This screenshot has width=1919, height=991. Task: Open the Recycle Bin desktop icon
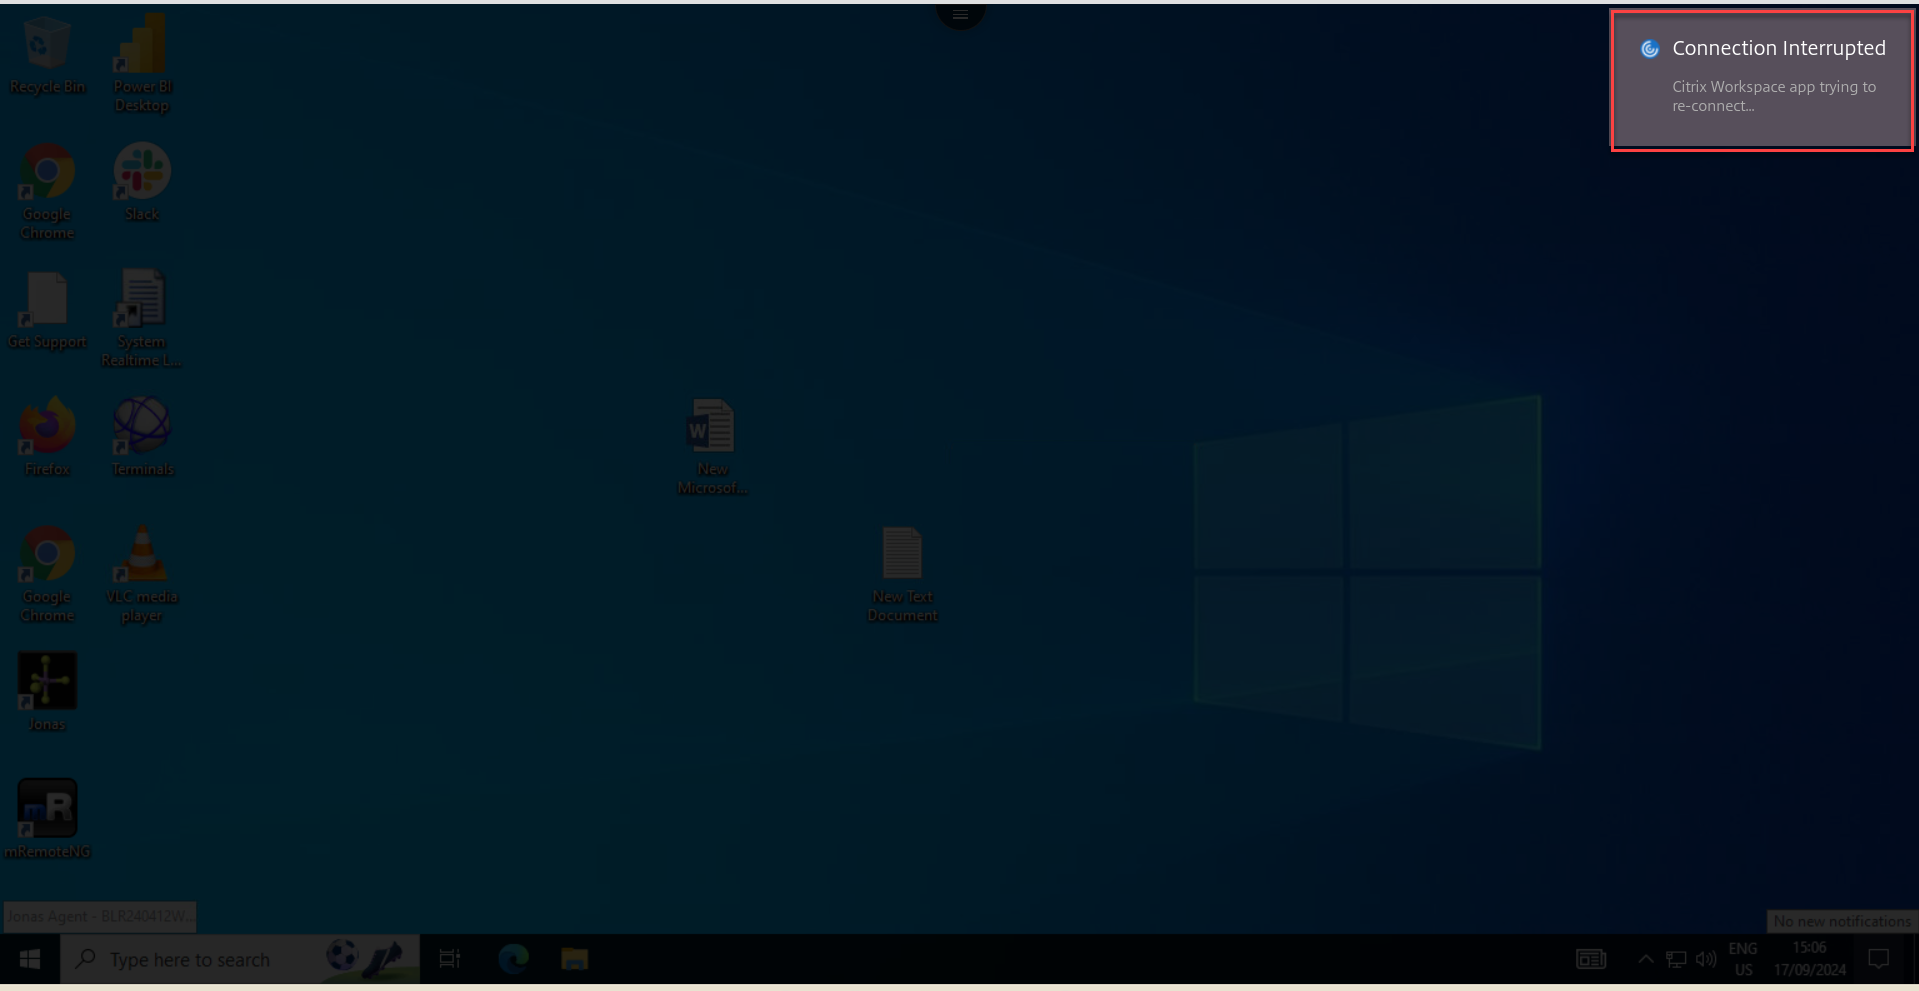click(x=47, y=55)
